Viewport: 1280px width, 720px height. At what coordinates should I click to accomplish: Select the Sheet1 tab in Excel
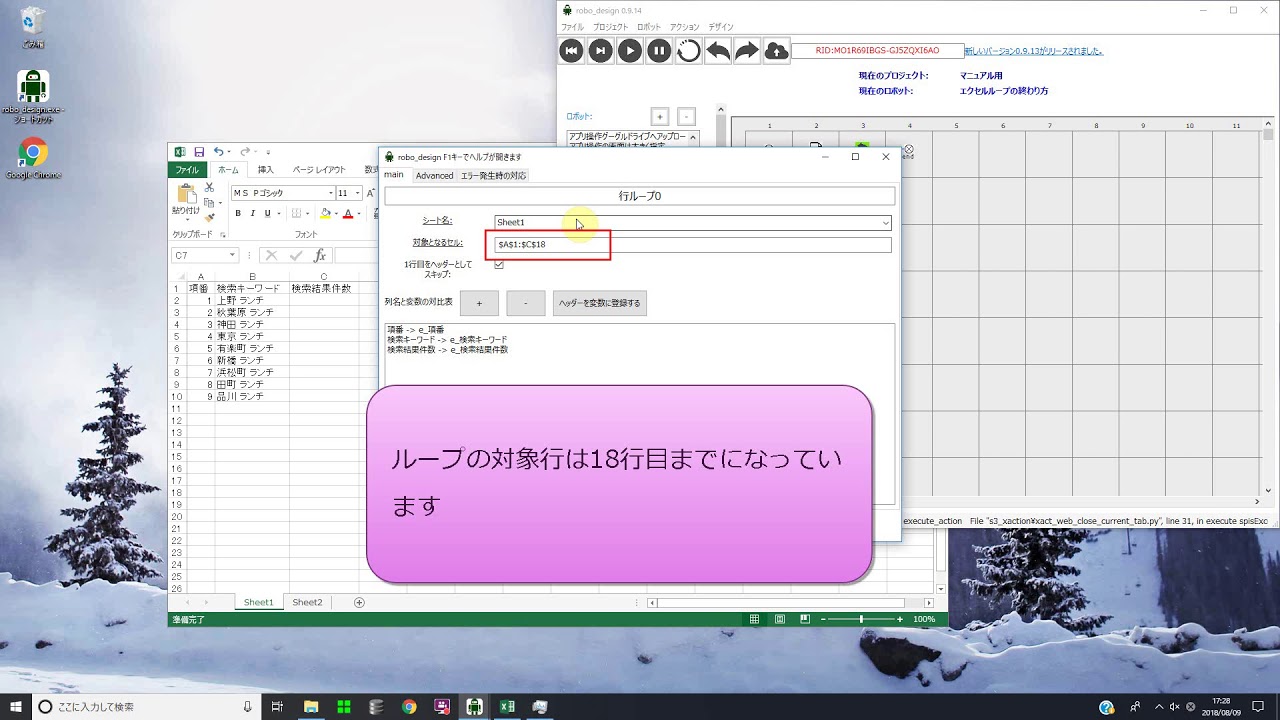(258, 602)
